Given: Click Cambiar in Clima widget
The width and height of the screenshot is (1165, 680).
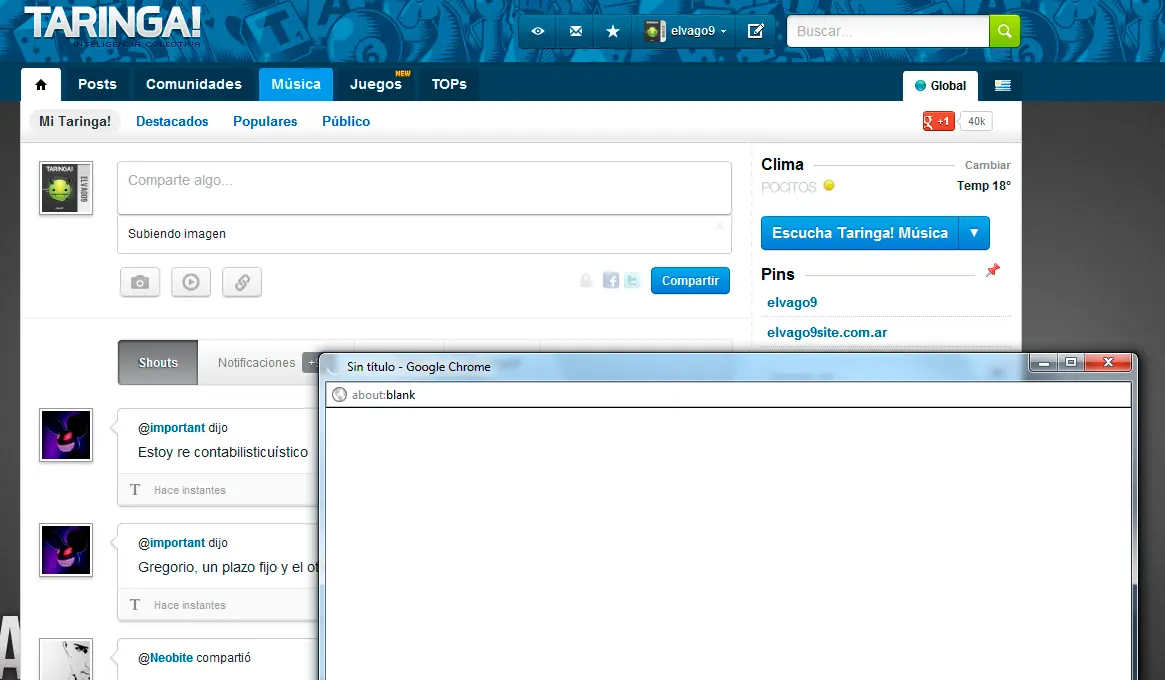Looking at the screenshot, I should 987,165.
